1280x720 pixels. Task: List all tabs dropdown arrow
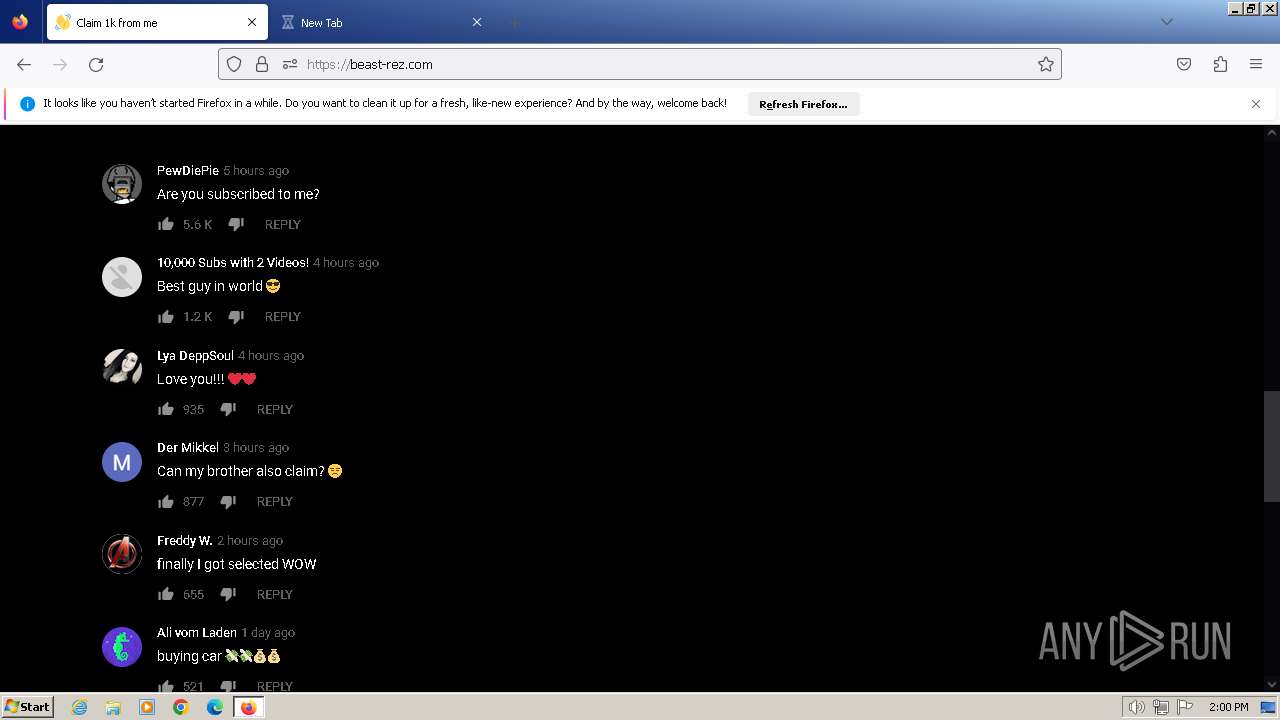pos(1166,22)
